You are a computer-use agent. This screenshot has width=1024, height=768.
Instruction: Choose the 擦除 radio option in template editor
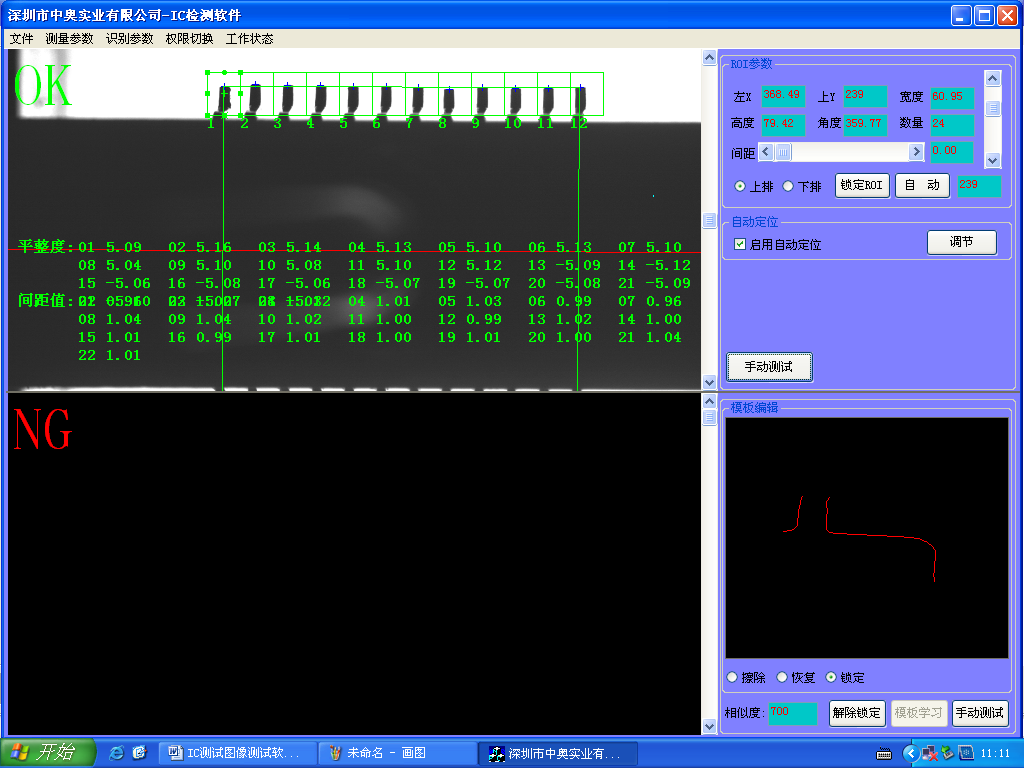pos(733,677)
